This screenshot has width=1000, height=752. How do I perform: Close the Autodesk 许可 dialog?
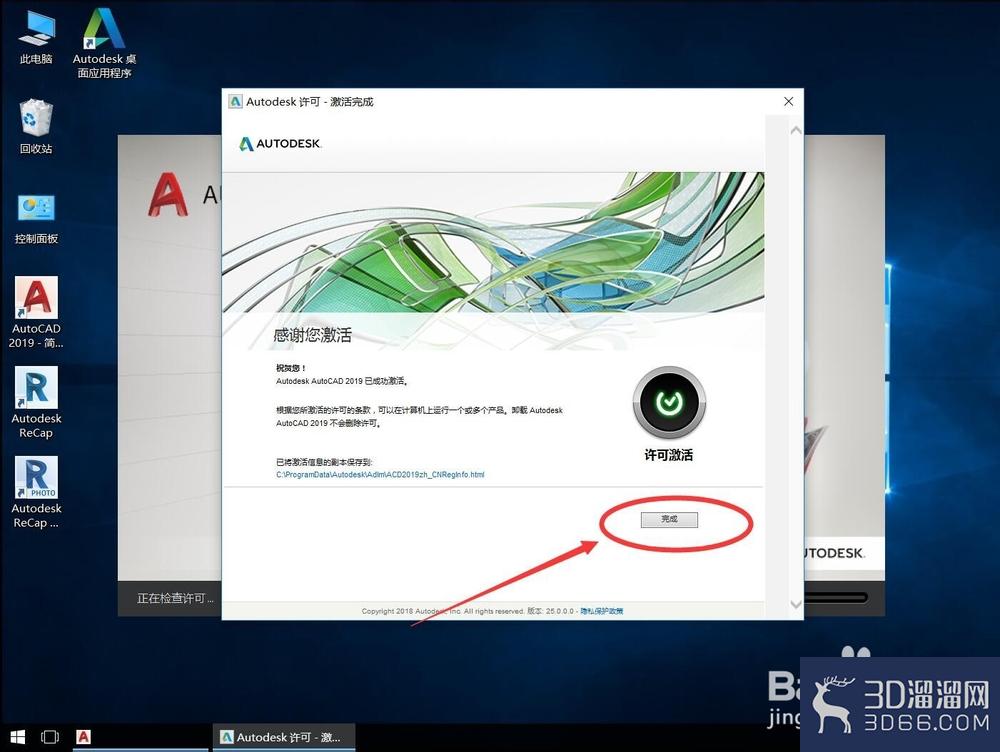click(x=788, y=101)
